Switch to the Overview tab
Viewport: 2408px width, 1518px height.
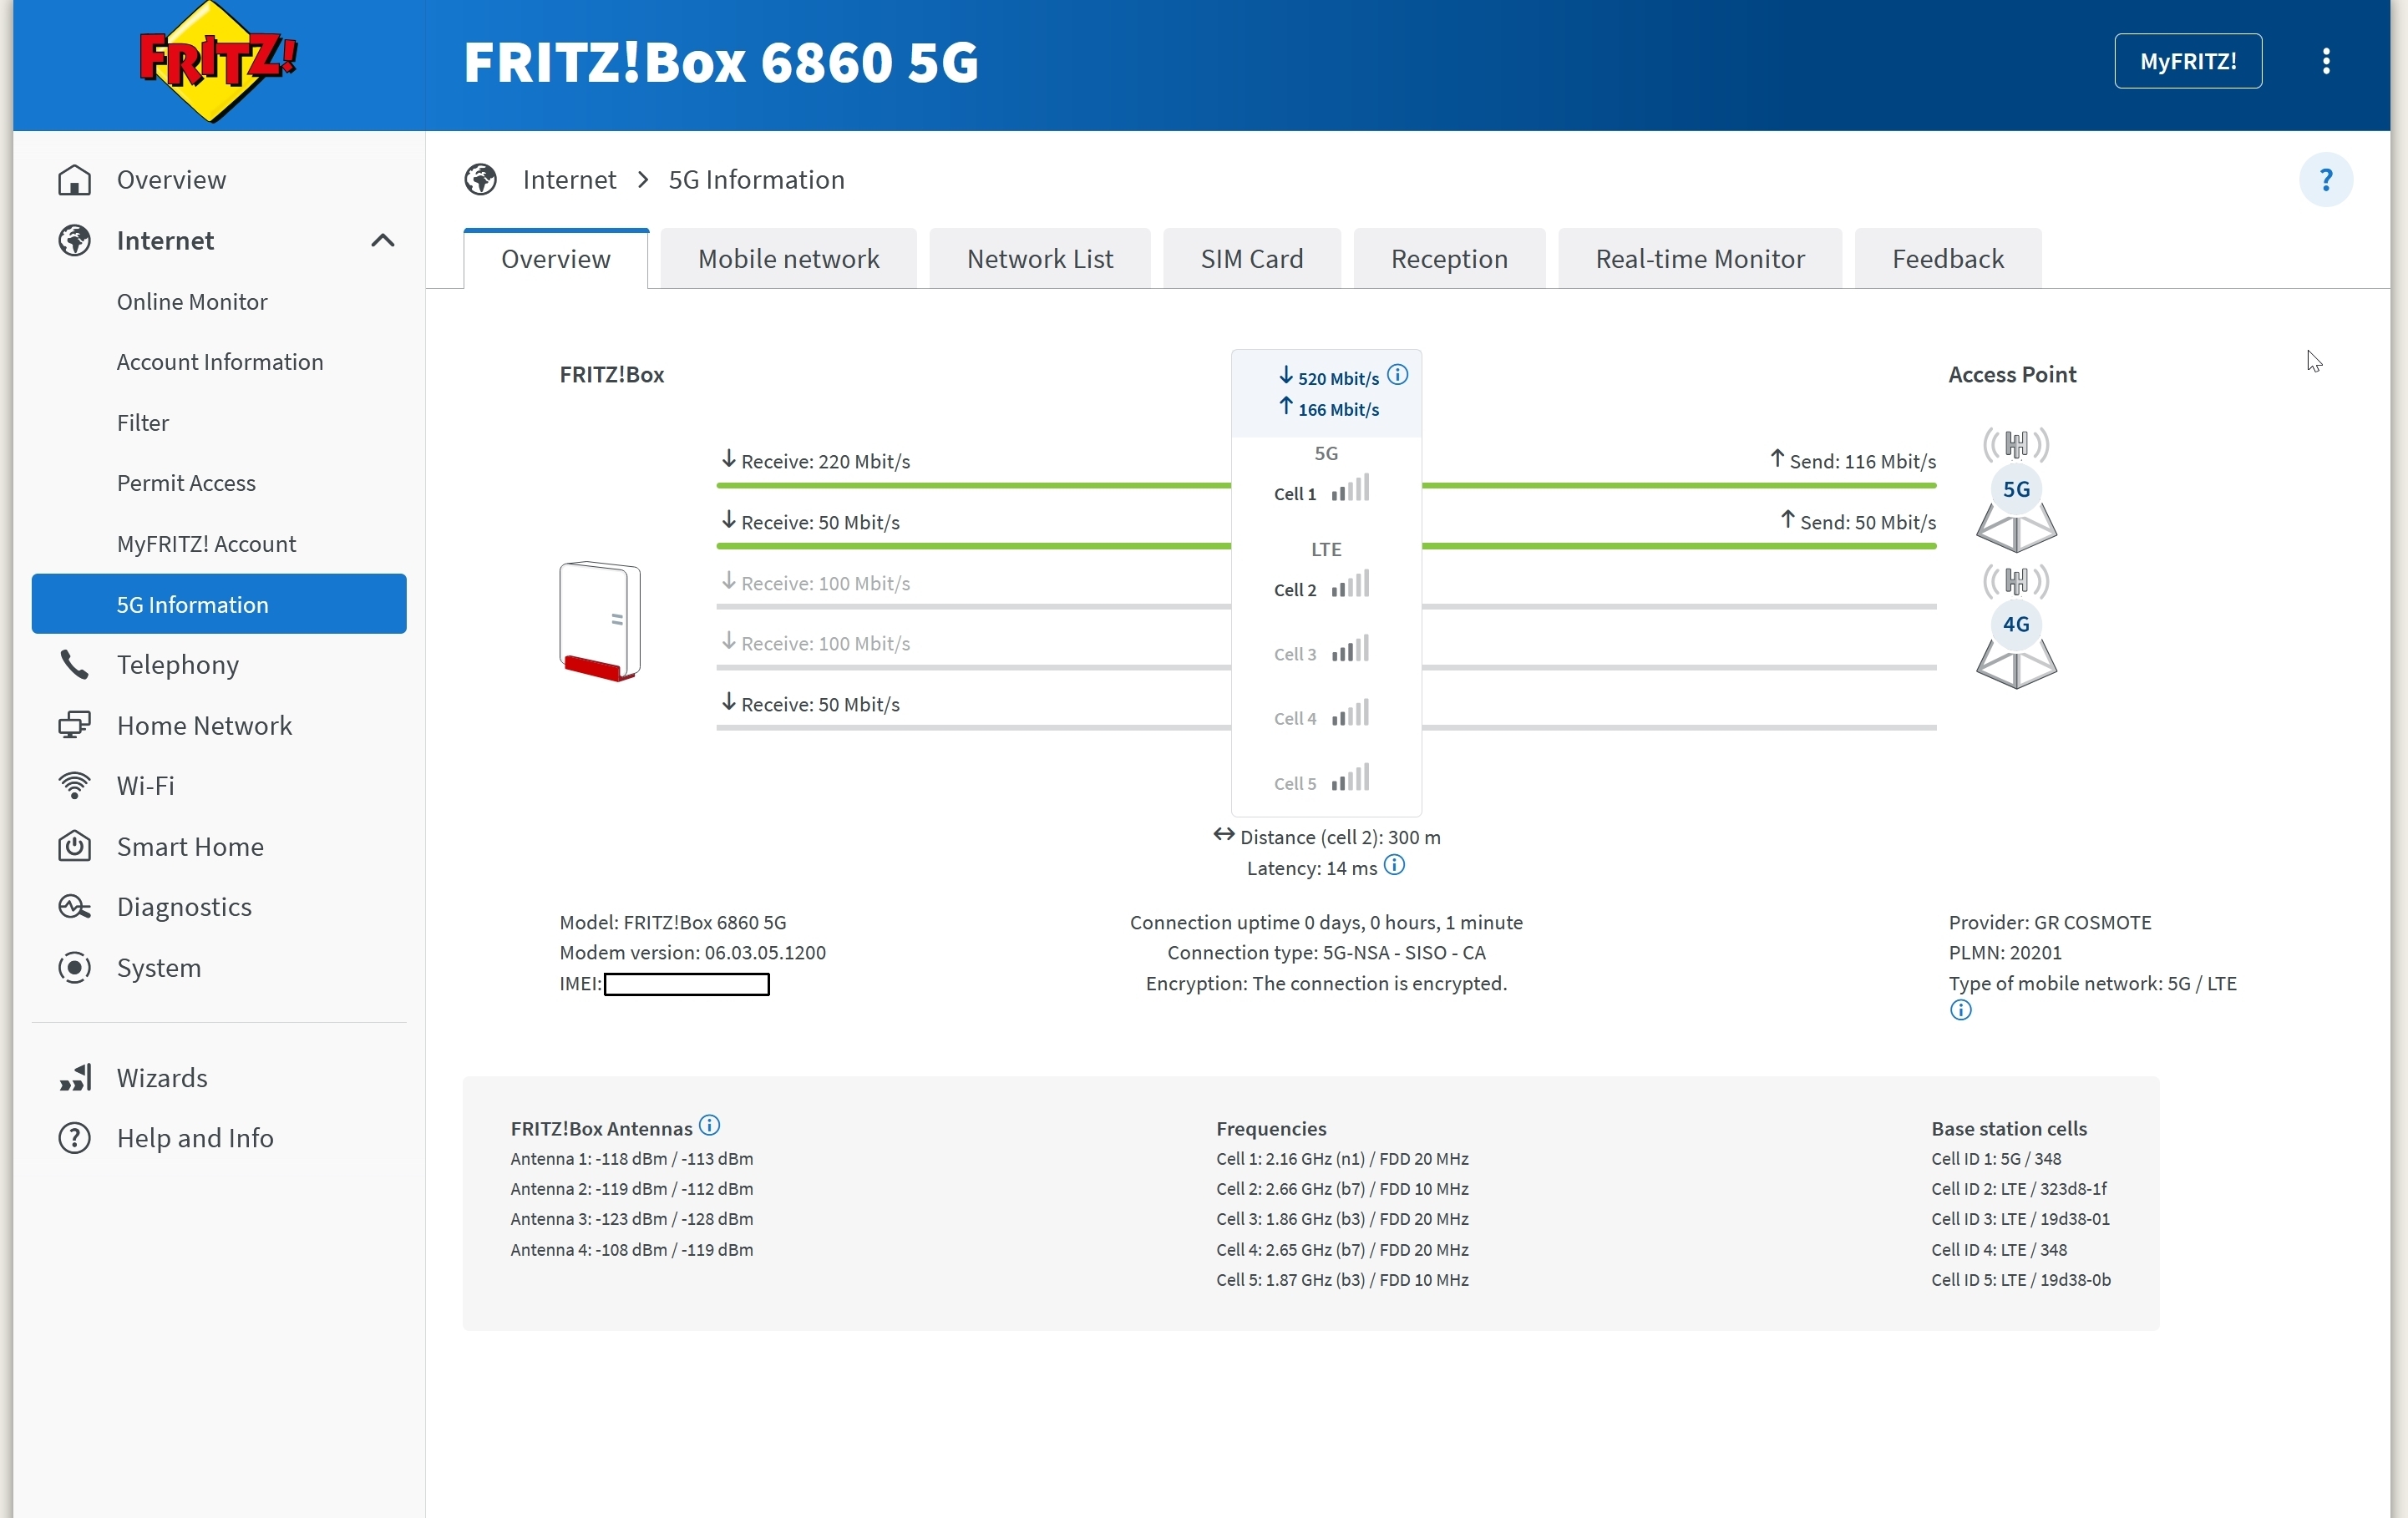pyautogui.click(x=555, y=259)
